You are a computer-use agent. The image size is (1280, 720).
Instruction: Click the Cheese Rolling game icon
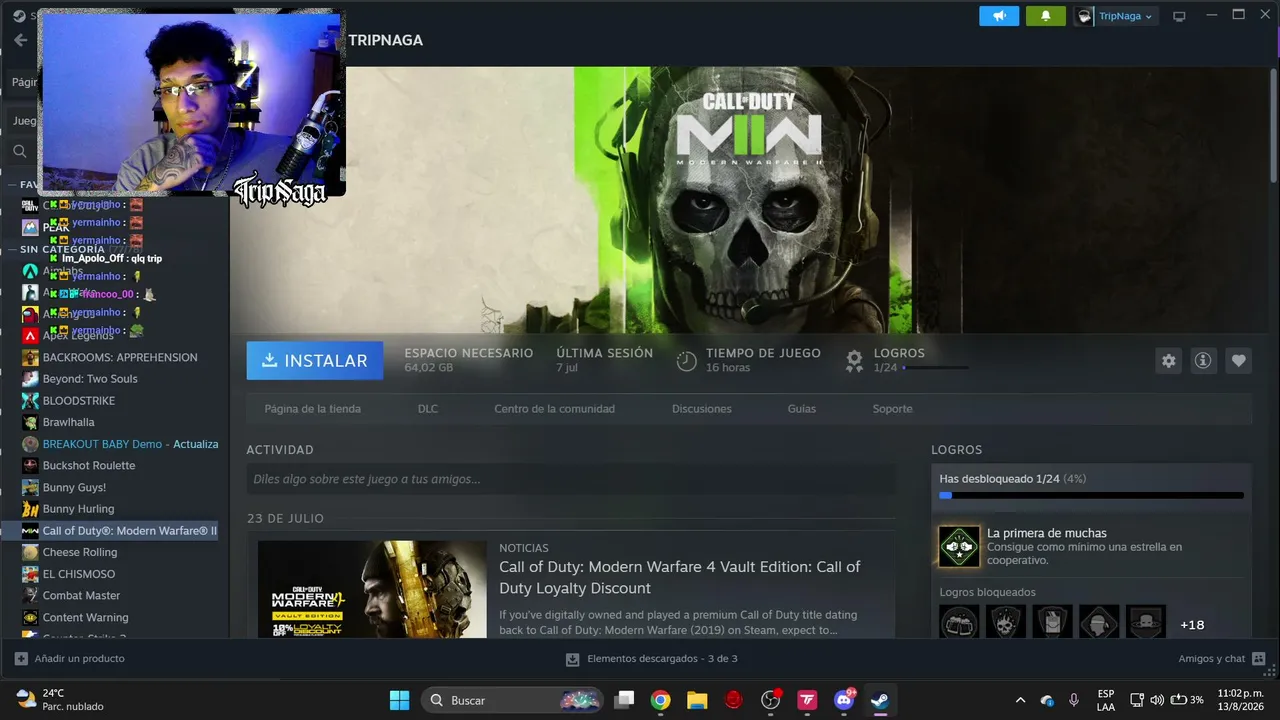pos(31,552)
